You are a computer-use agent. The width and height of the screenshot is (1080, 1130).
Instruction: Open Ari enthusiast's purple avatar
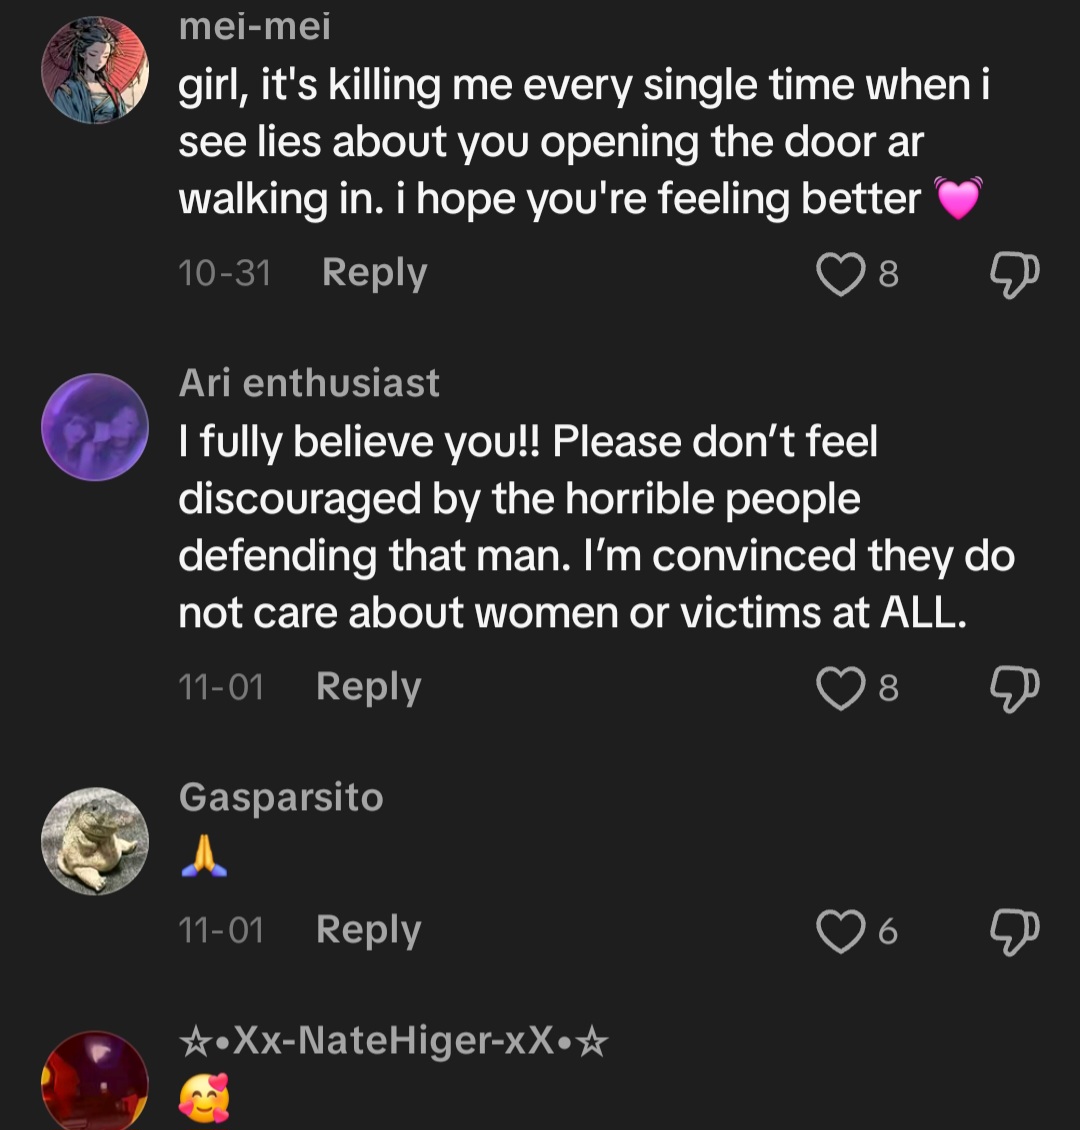(x=95, y=427)
